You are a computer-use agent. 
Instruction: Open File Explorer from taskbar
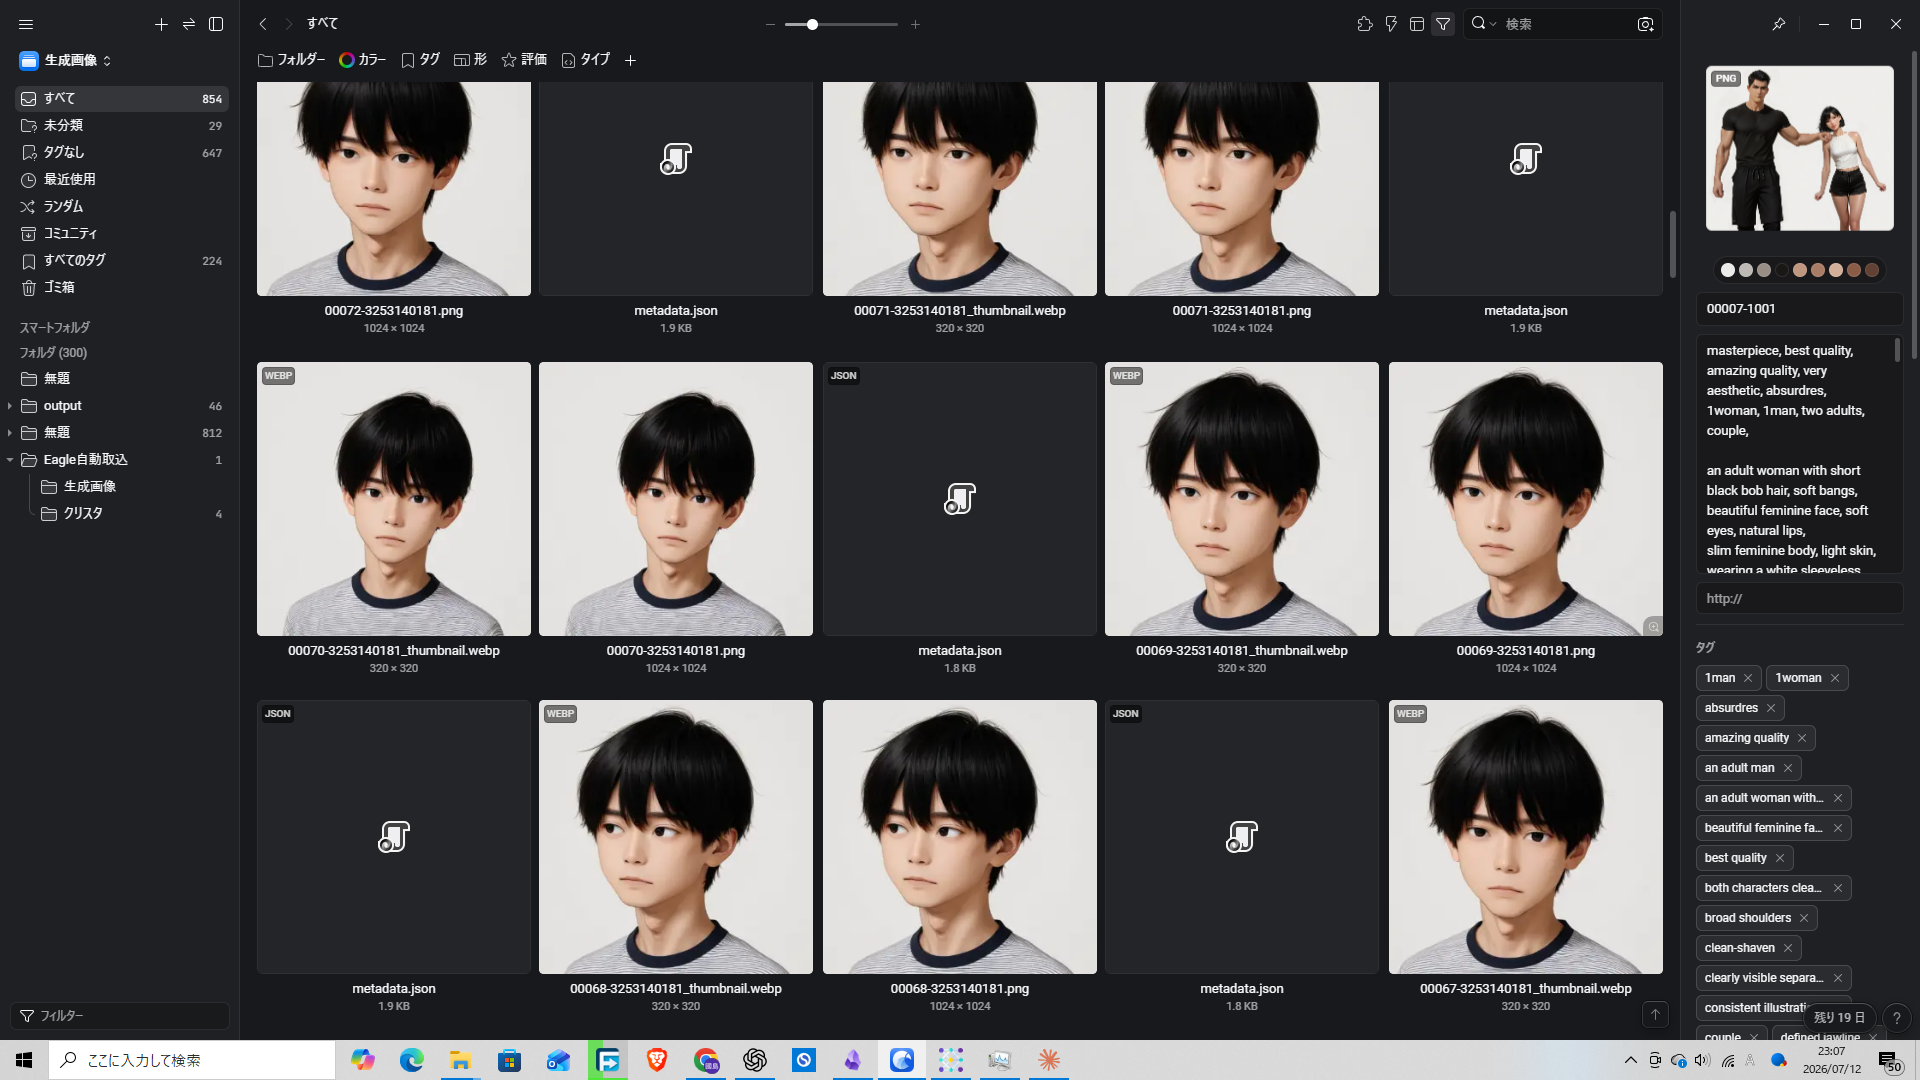tap(461, 1060)
